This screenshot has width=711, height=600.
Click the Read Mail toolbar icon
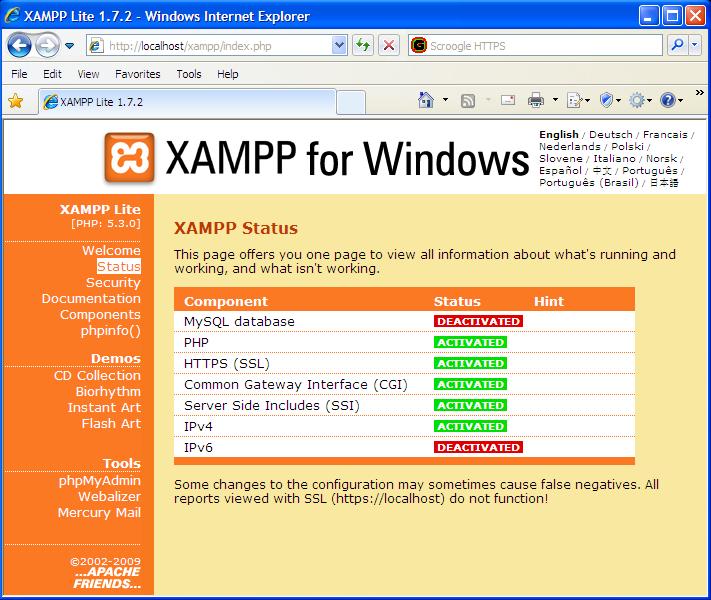tap(508, 100)
